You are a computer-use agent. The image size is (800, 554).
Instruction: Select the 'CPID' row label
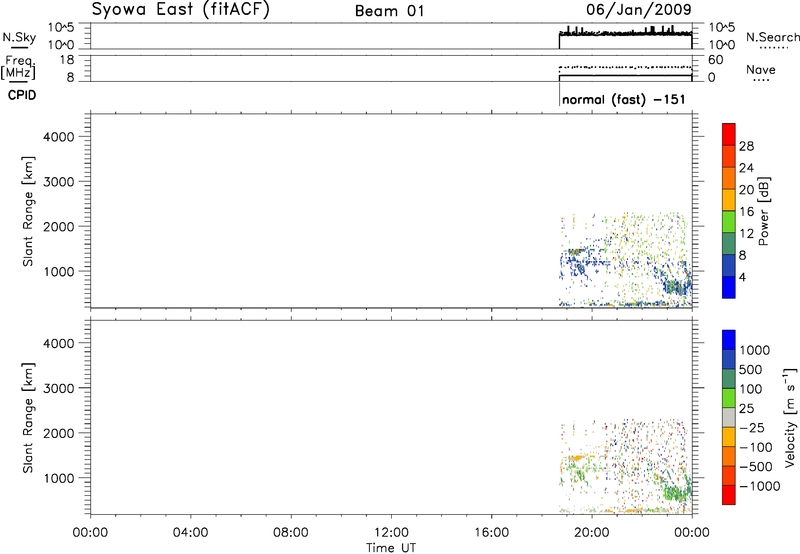[22, 95]
